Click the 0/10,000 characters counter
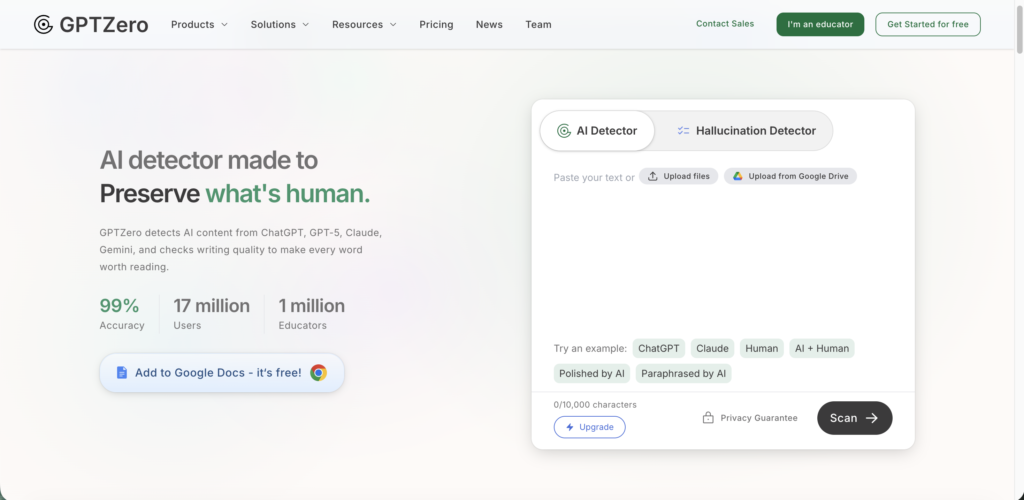1024x500 pixels. (595, 405)
